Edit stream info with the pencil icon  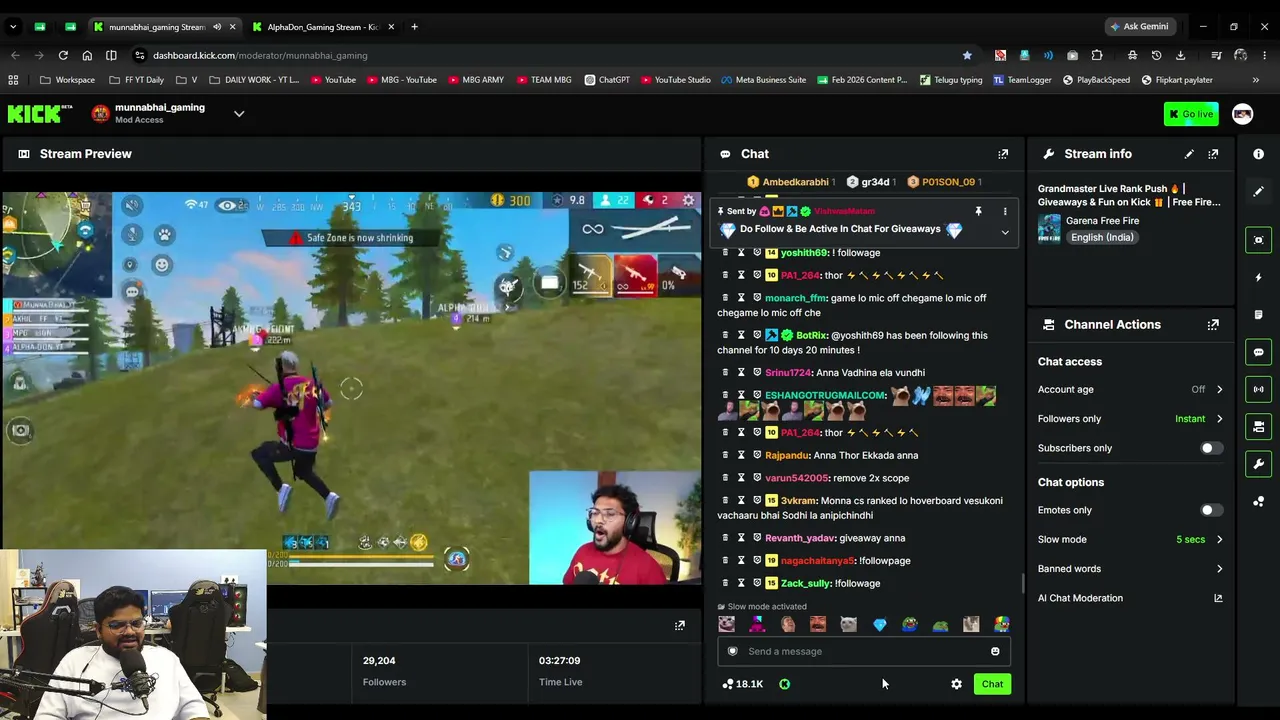[x=1189, y=154]
